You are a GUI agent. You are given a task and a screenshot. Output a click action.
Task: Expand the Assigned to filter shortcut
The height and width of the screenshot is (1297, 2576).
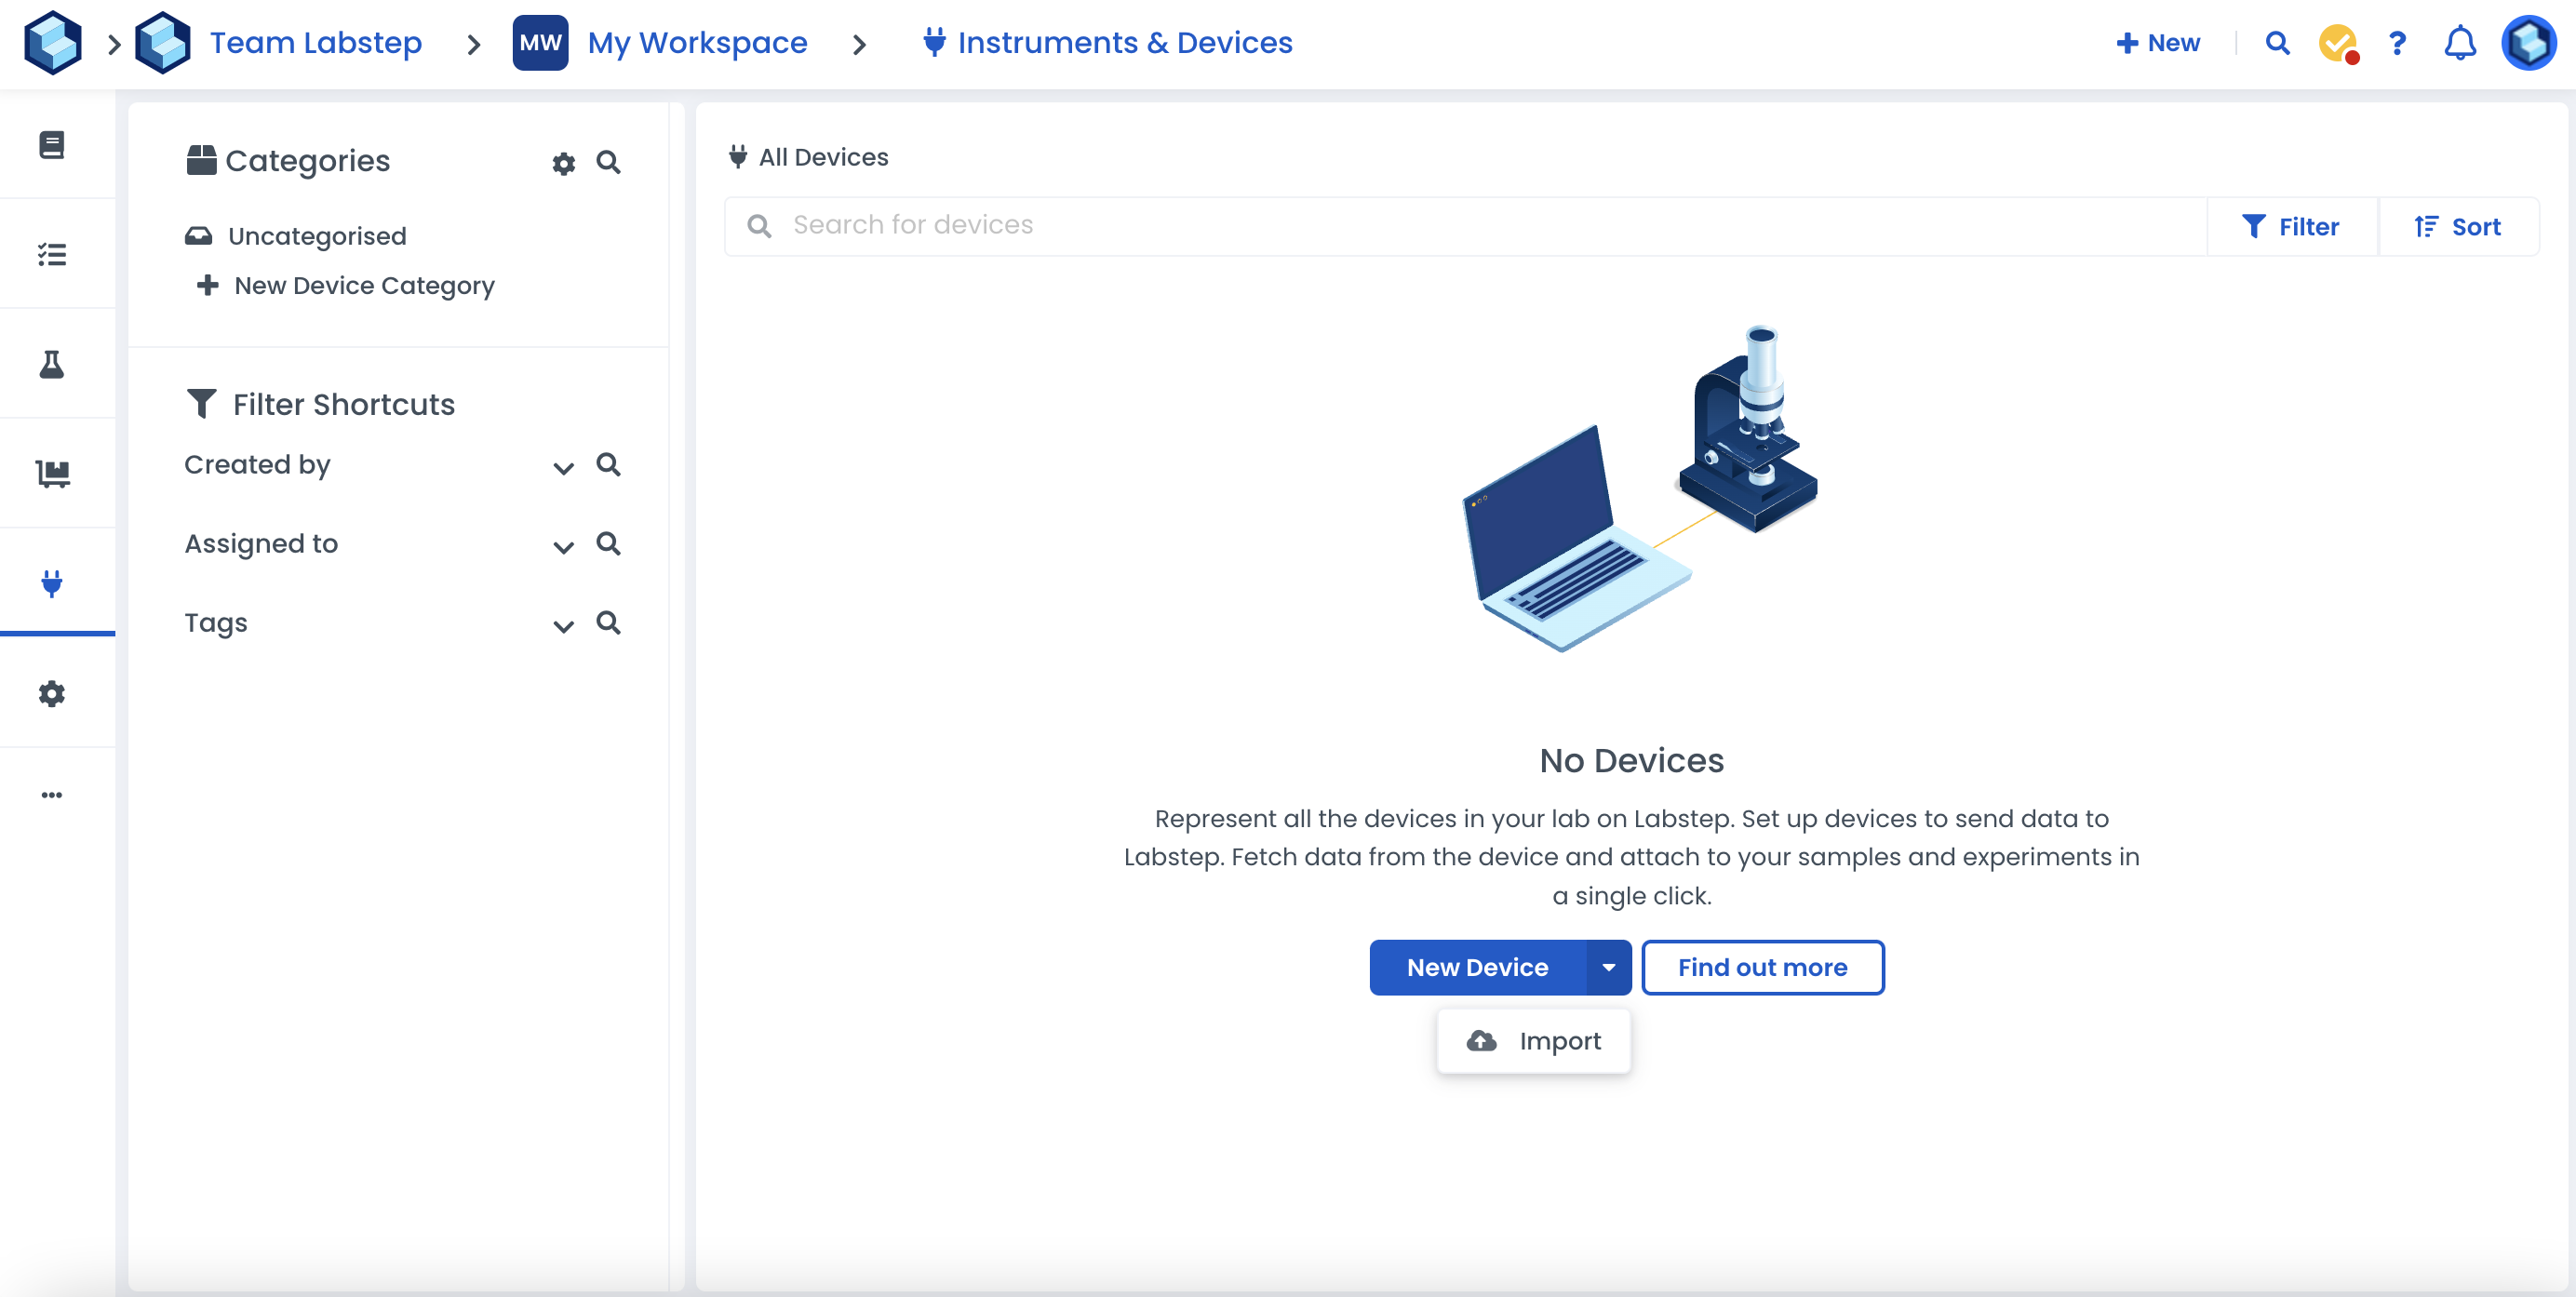point(563,546)
